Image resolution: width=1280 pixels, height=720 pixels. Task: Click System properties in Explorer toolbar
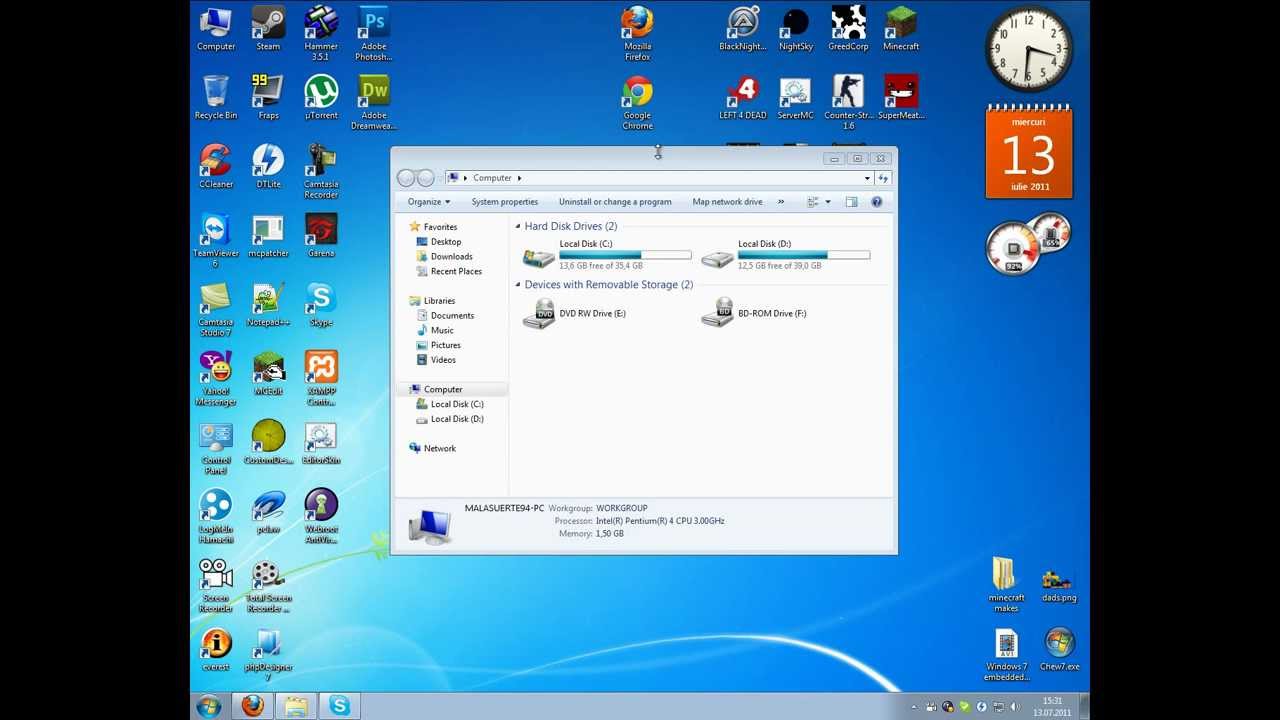click(505, 202)
